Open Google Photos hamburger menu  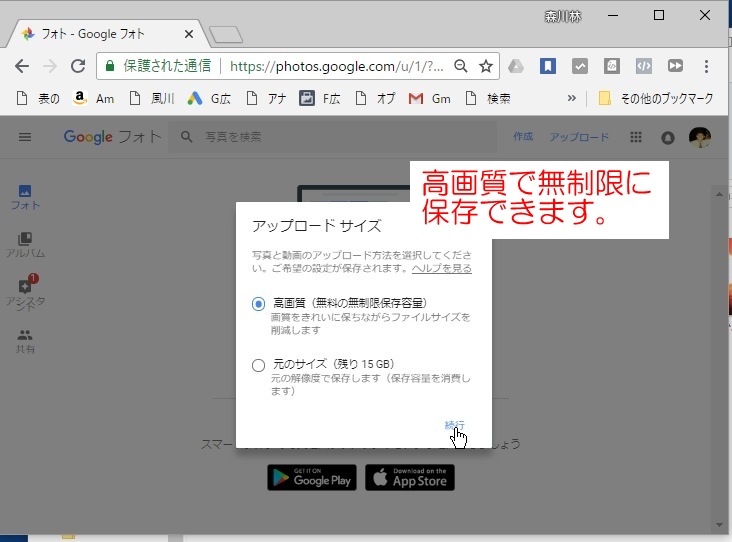[25, 137]
